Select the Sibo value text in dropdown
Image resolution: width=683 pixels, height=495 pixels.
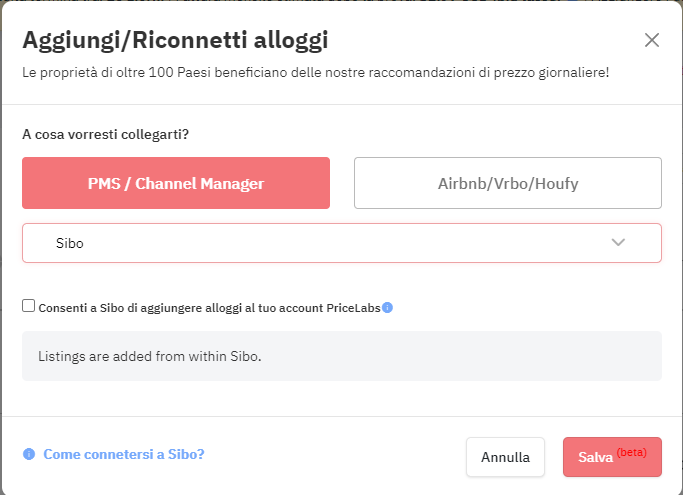pos(70,243)
